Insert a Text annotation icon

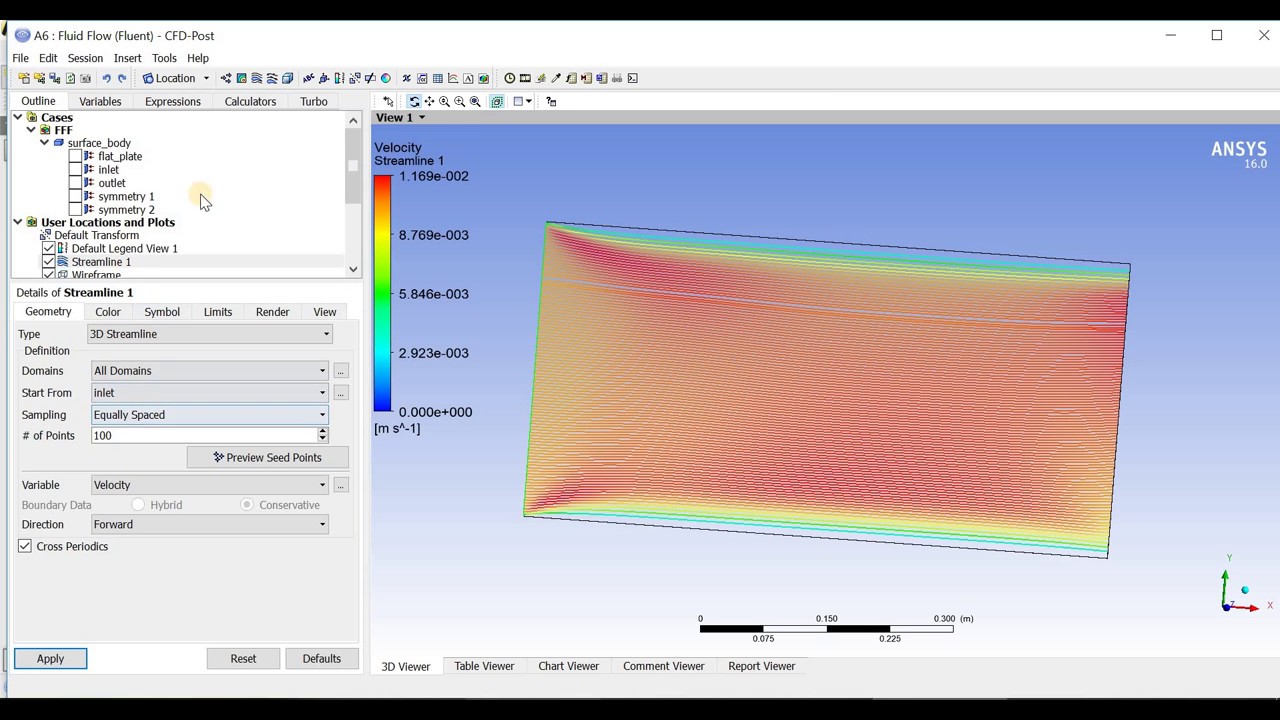[x=309, y=78]
